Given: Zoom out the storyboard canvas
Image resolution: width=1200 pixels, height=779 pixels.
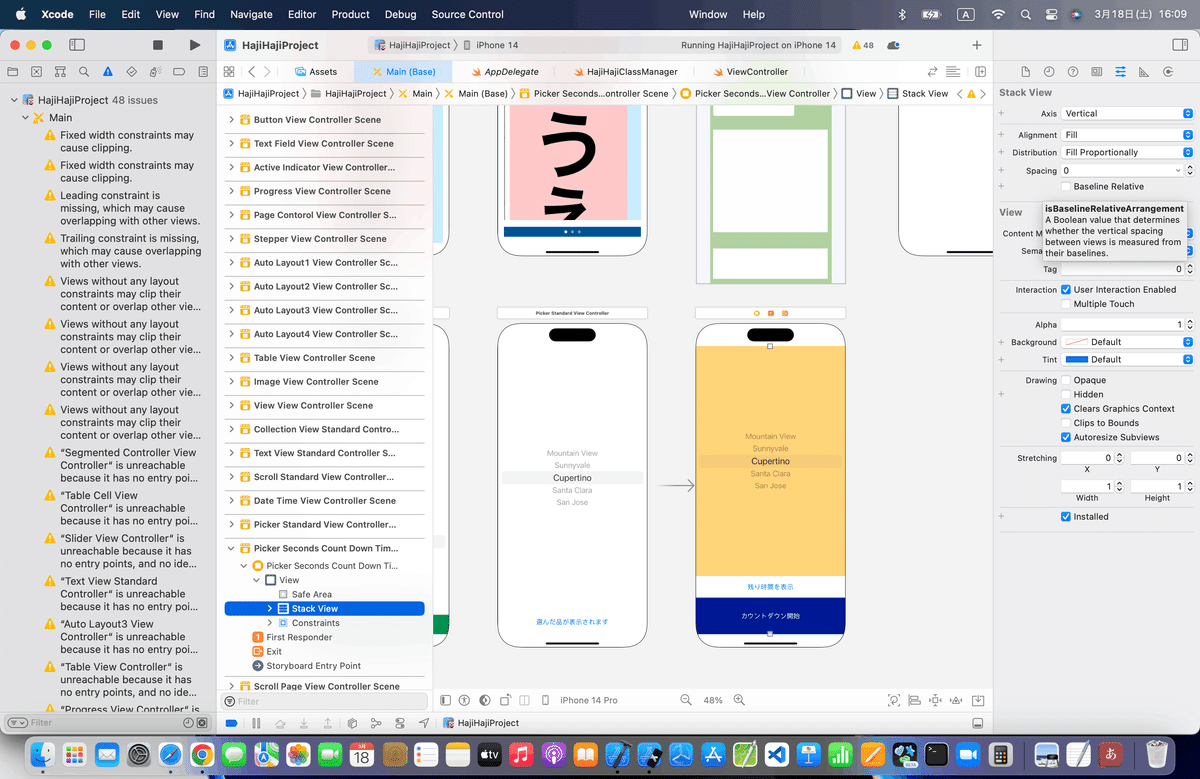Looking at the screenshot, I should 686,701.
